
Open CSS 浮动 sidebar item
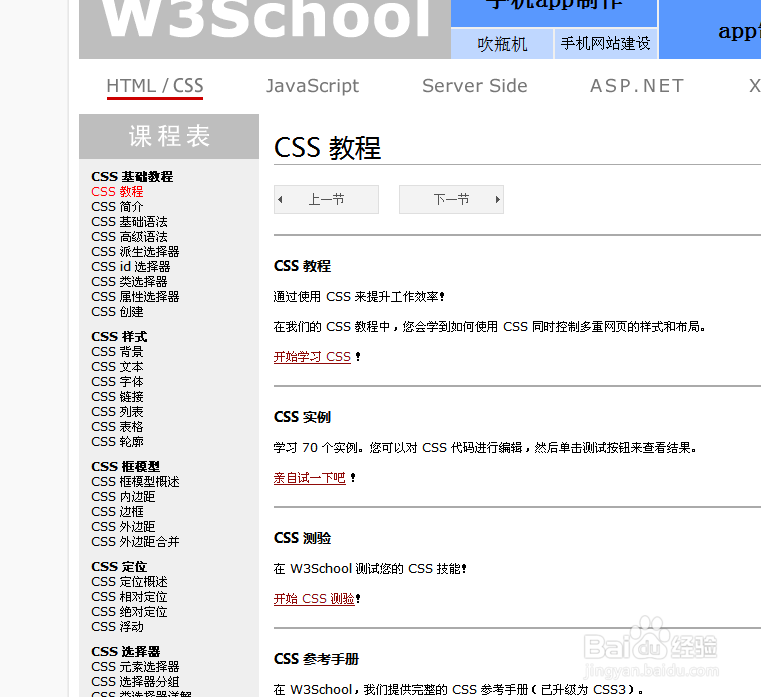pos(117,627)
